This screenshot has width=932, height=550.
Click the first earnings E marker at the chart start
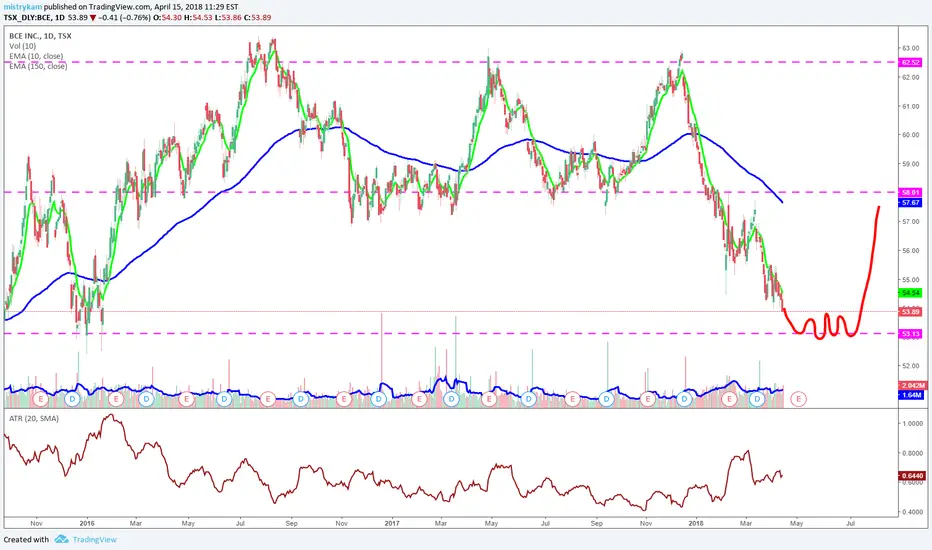coord(40,399)
